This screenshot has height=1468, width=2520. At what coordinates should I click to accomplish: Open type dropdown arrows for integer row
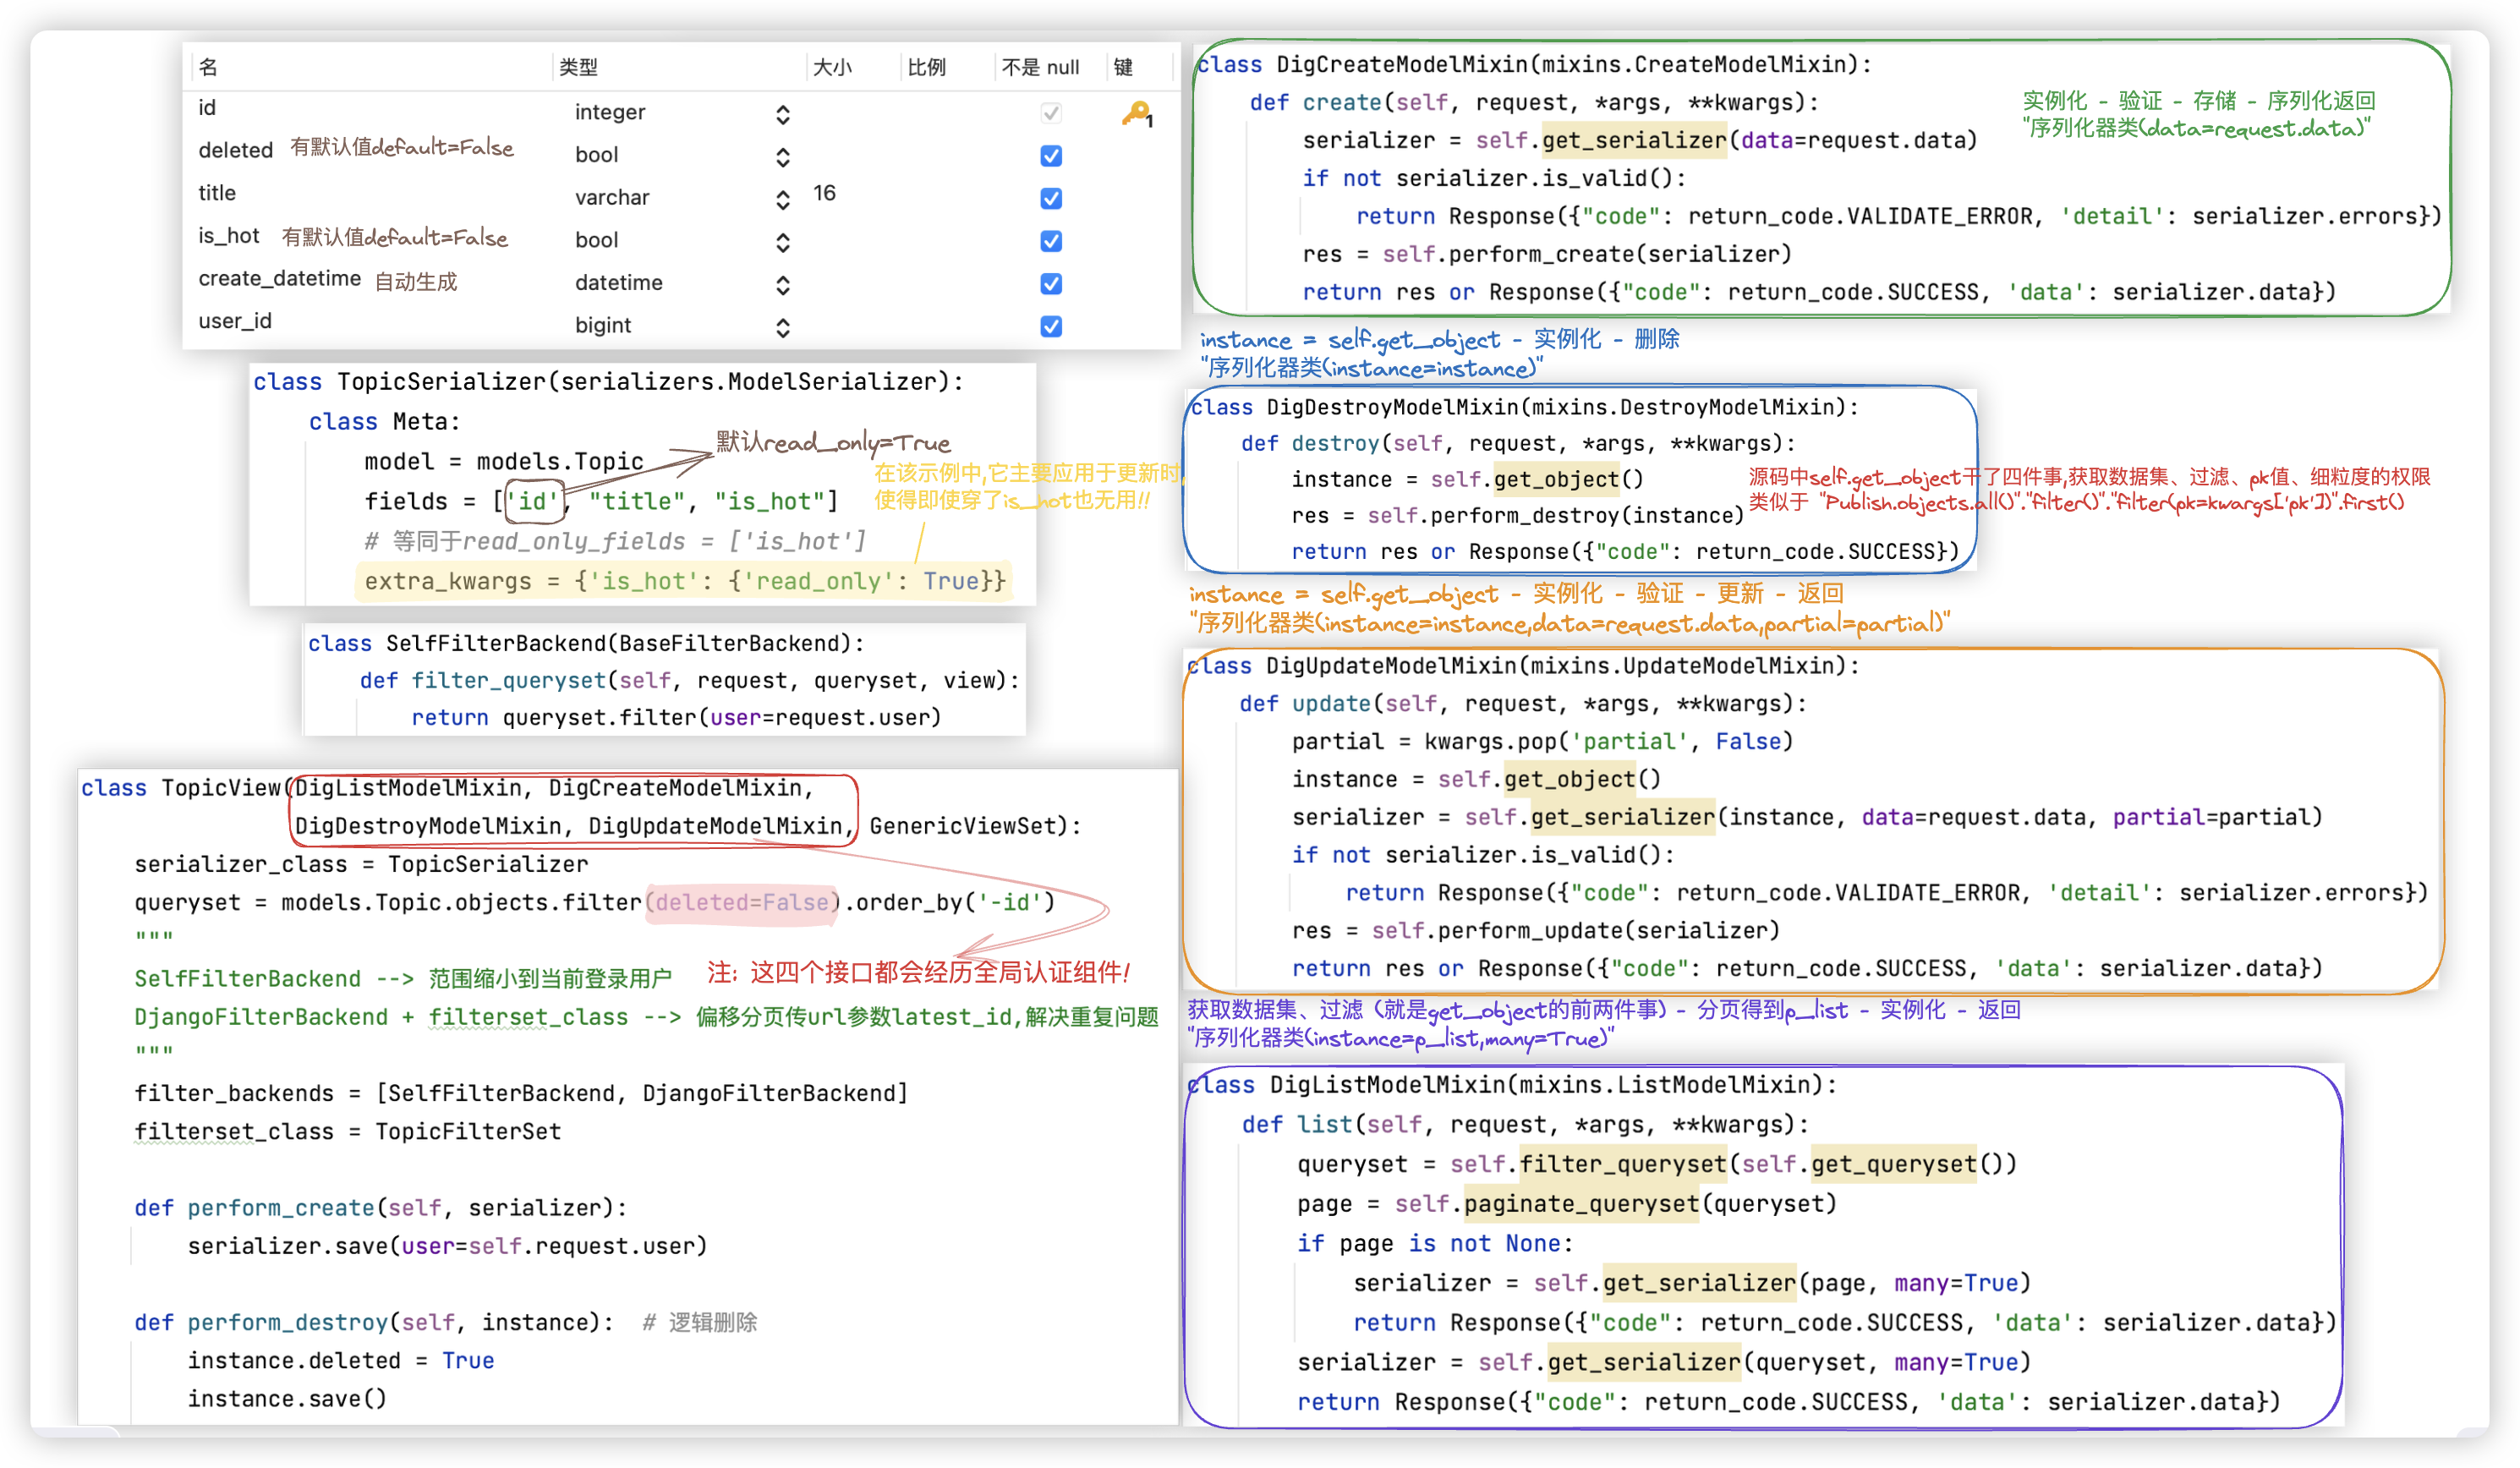(x=783, y=115)
